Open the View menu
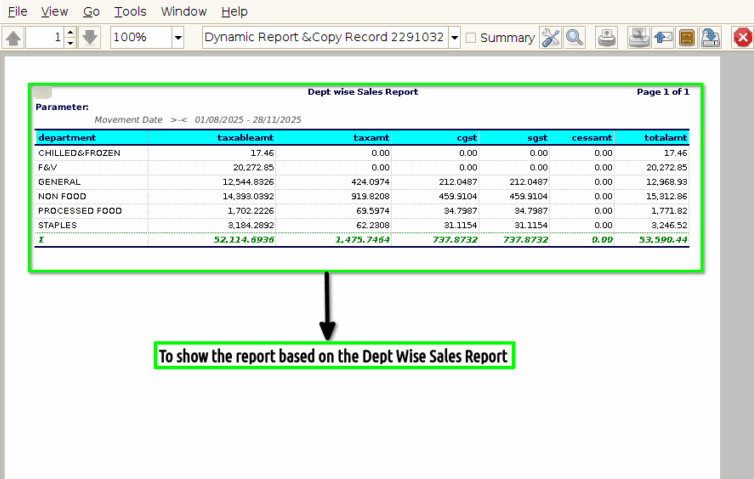This screenshot has height=479, width=754. coord(54,12)
